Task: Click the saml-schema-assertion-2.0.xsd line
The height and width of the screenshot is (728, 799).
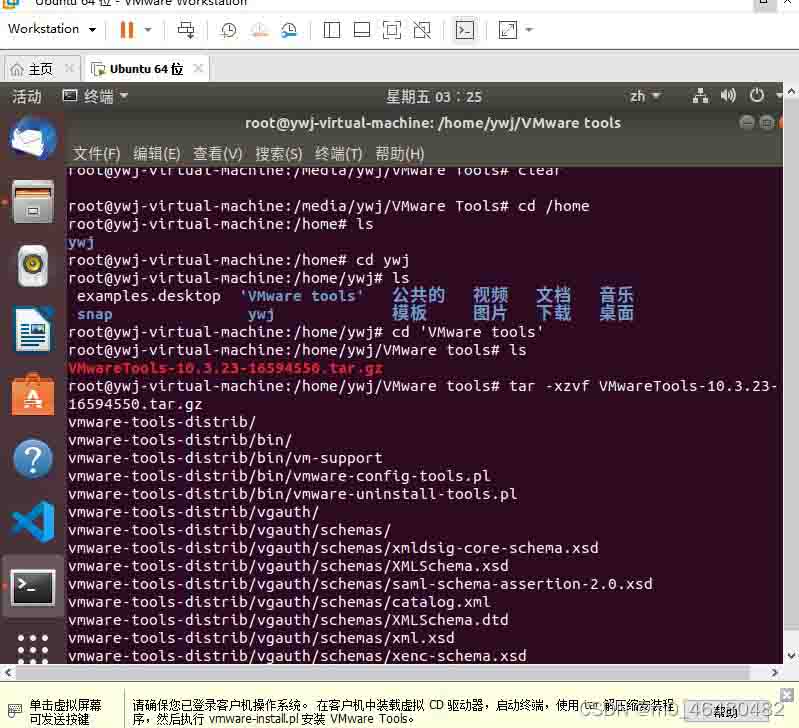Action: coord(360,584)
